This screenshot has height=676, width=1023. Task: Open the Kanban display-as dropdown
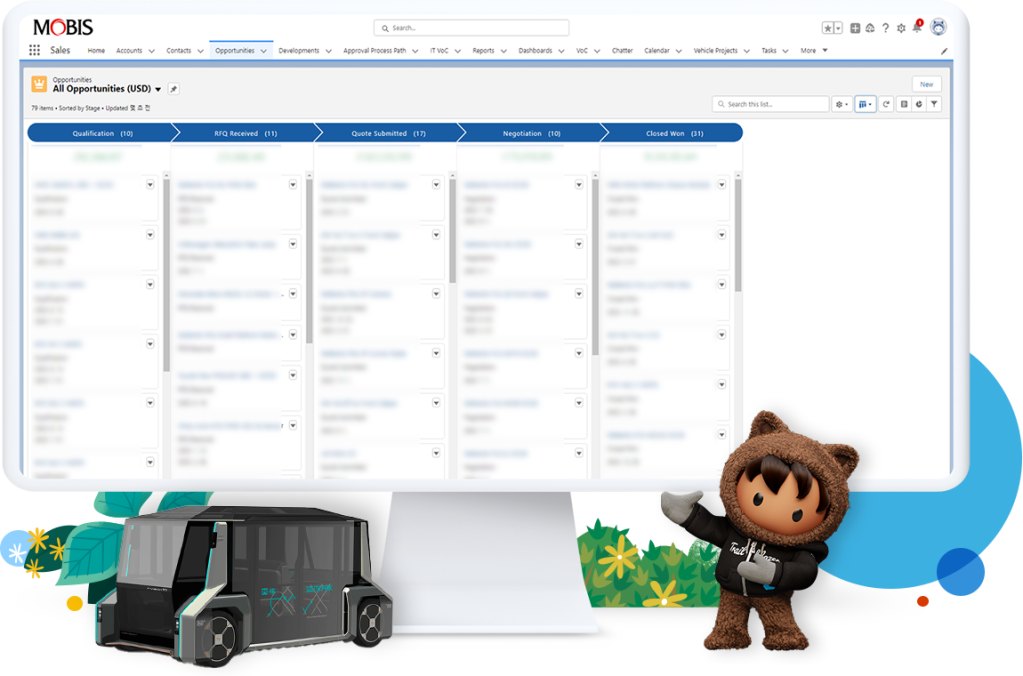(x=865, y=104)
